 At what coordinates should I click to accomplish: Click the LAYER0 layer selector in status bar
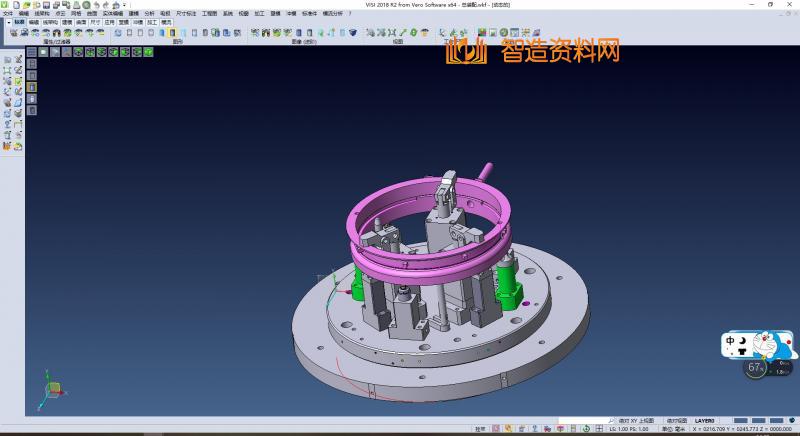pos(704,420)
